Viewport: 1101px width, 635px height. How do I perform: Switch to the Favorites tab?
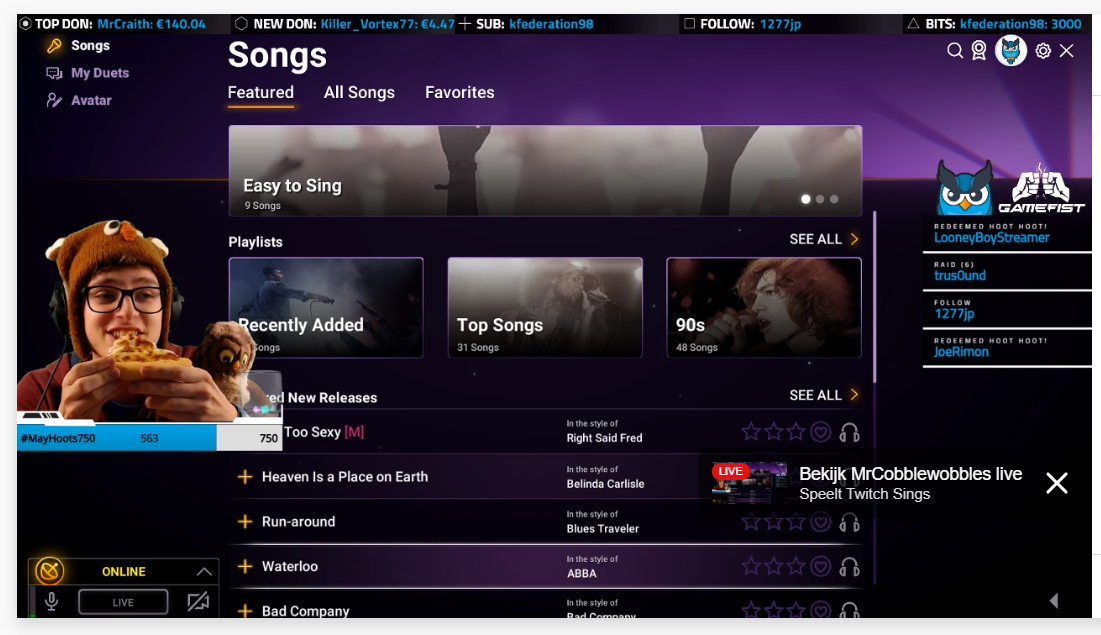click(459, 93)
